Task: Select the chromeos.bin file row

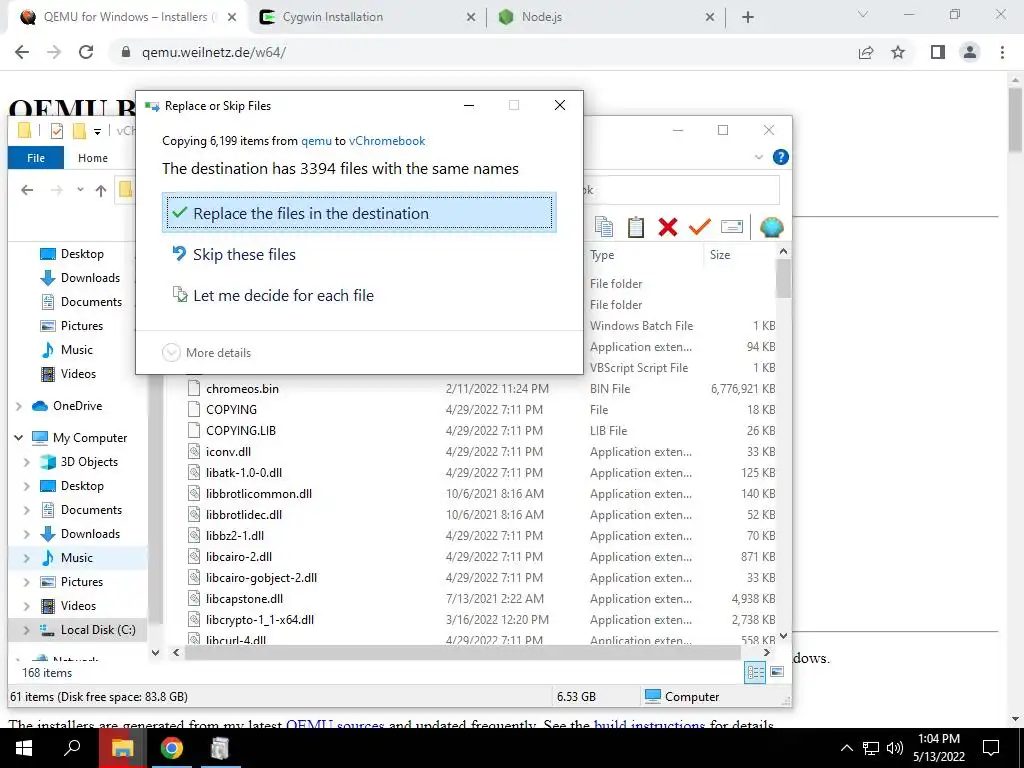Action: click(481, 389)
